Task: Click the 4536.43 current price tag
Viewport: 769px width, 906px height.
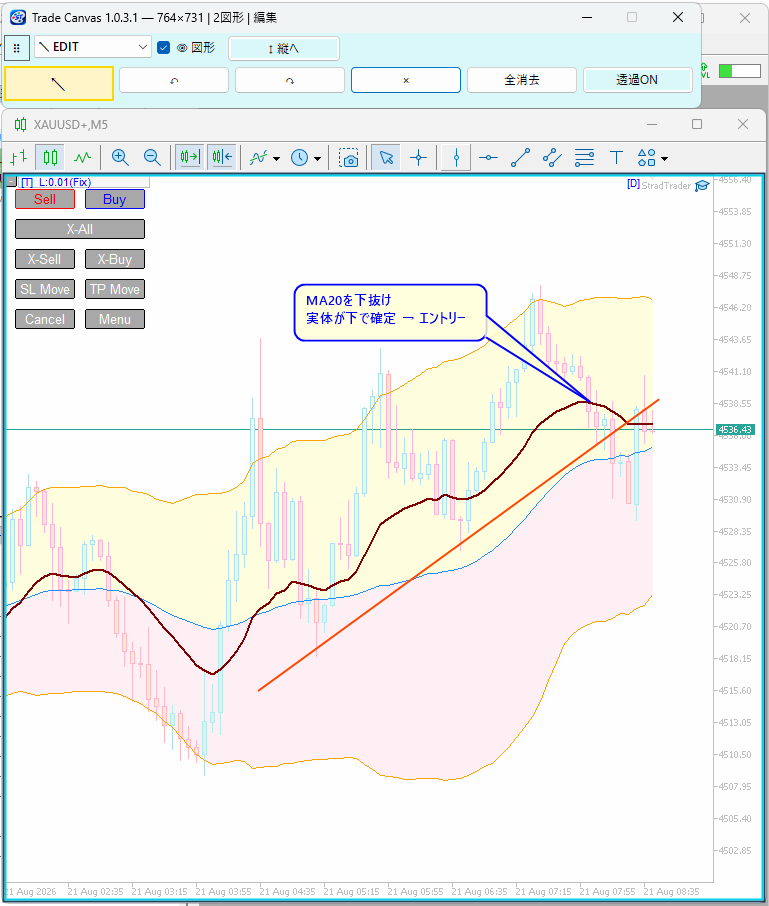Action: click(735, 430)
